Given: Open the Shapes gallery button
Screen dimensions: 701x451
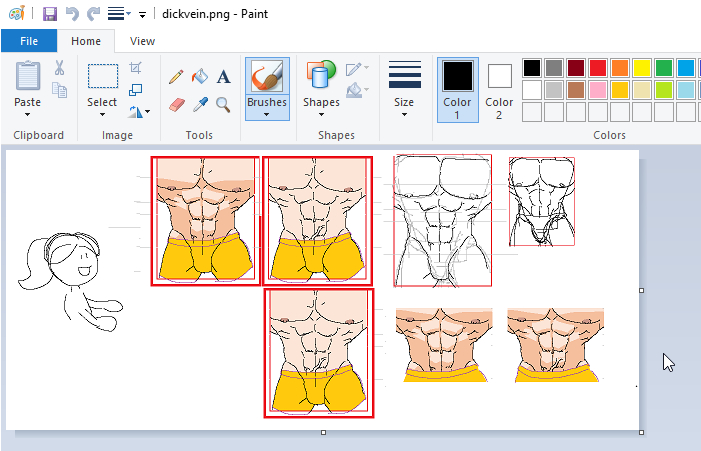Looking at the screenshot, I should point(321,88).
